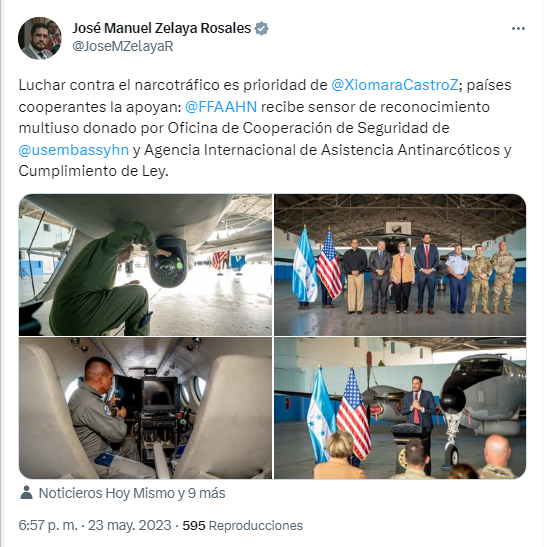Click the 23 may. 2023 date
This screenshot has width=544, height=547.
click(x=129, y=525)
